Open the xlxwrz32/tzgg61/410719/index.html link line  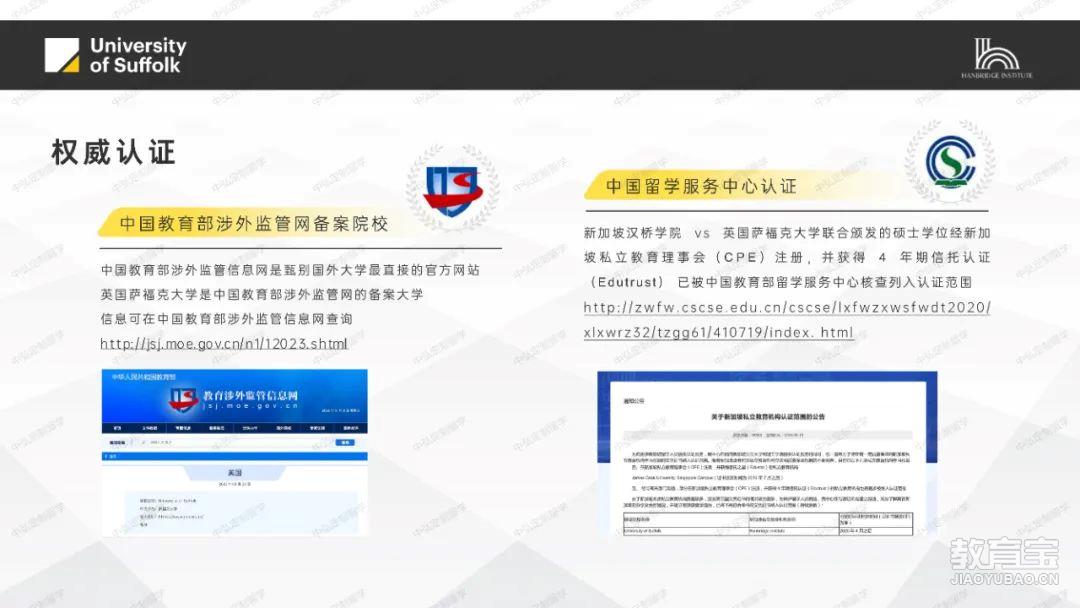[718, 333]
